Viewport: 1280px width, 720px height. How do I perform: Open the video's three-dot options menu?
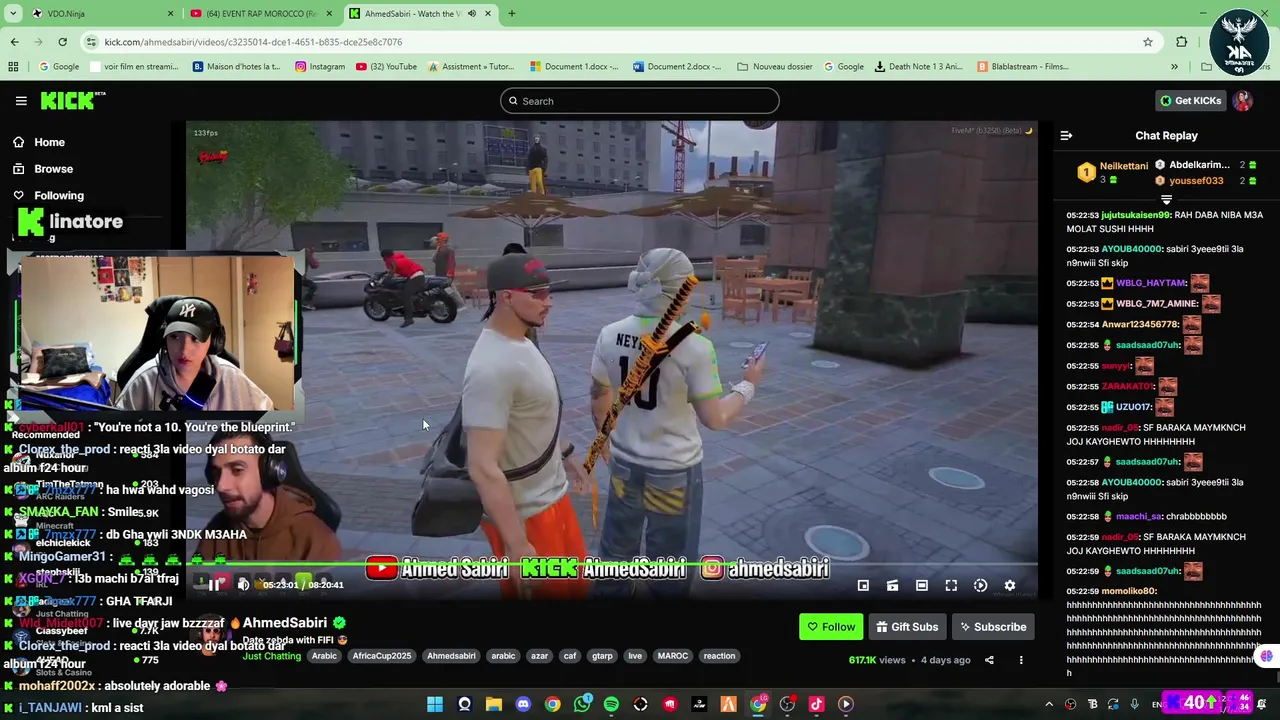(x=1021, y=660)
